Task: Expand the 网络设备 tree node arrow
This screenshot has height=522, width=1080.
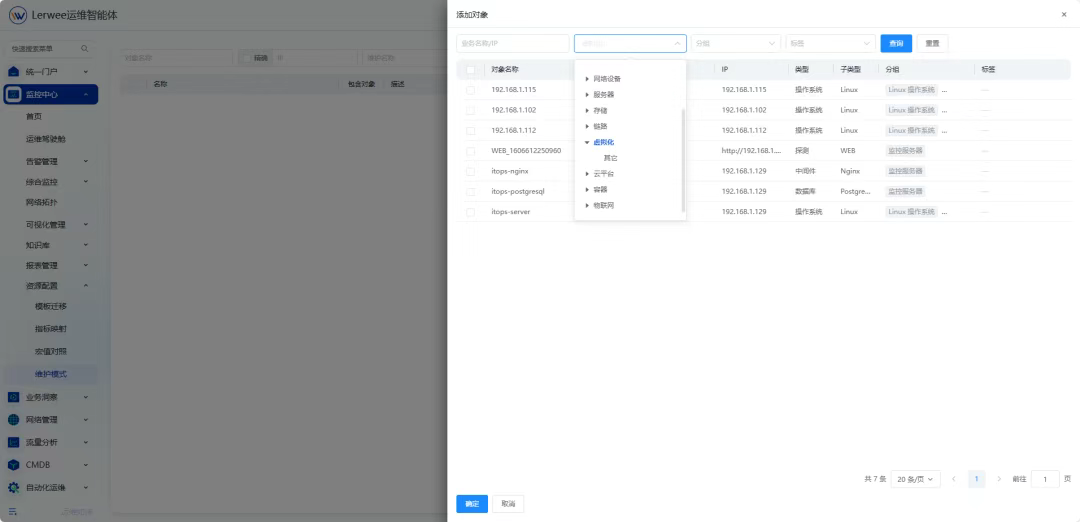Action: 587,79
